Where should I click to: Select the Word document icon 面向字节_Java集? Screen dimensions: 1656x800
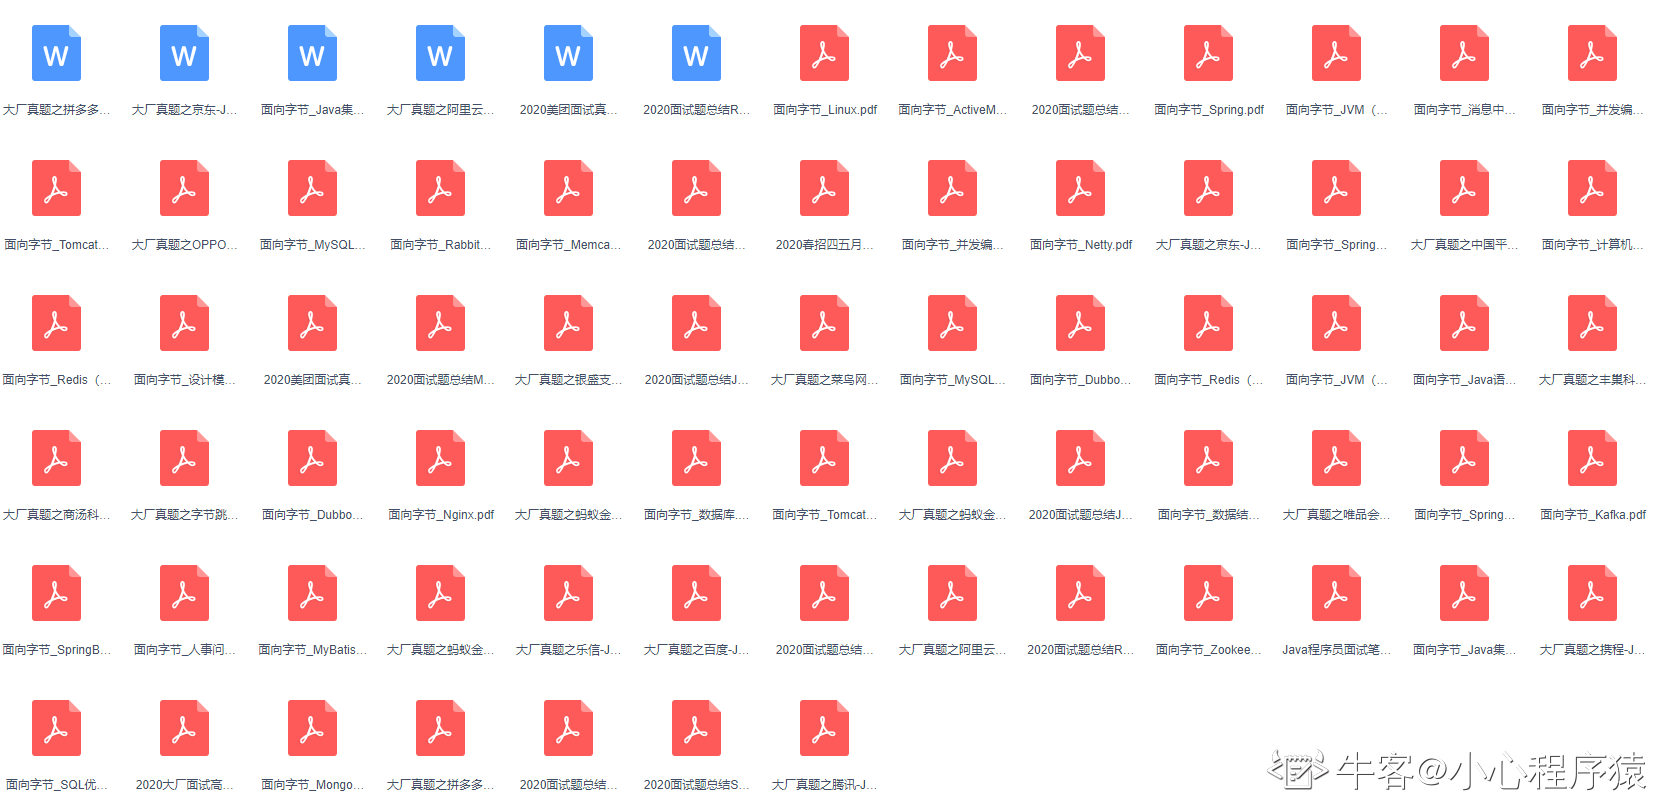tap(312, 53)
